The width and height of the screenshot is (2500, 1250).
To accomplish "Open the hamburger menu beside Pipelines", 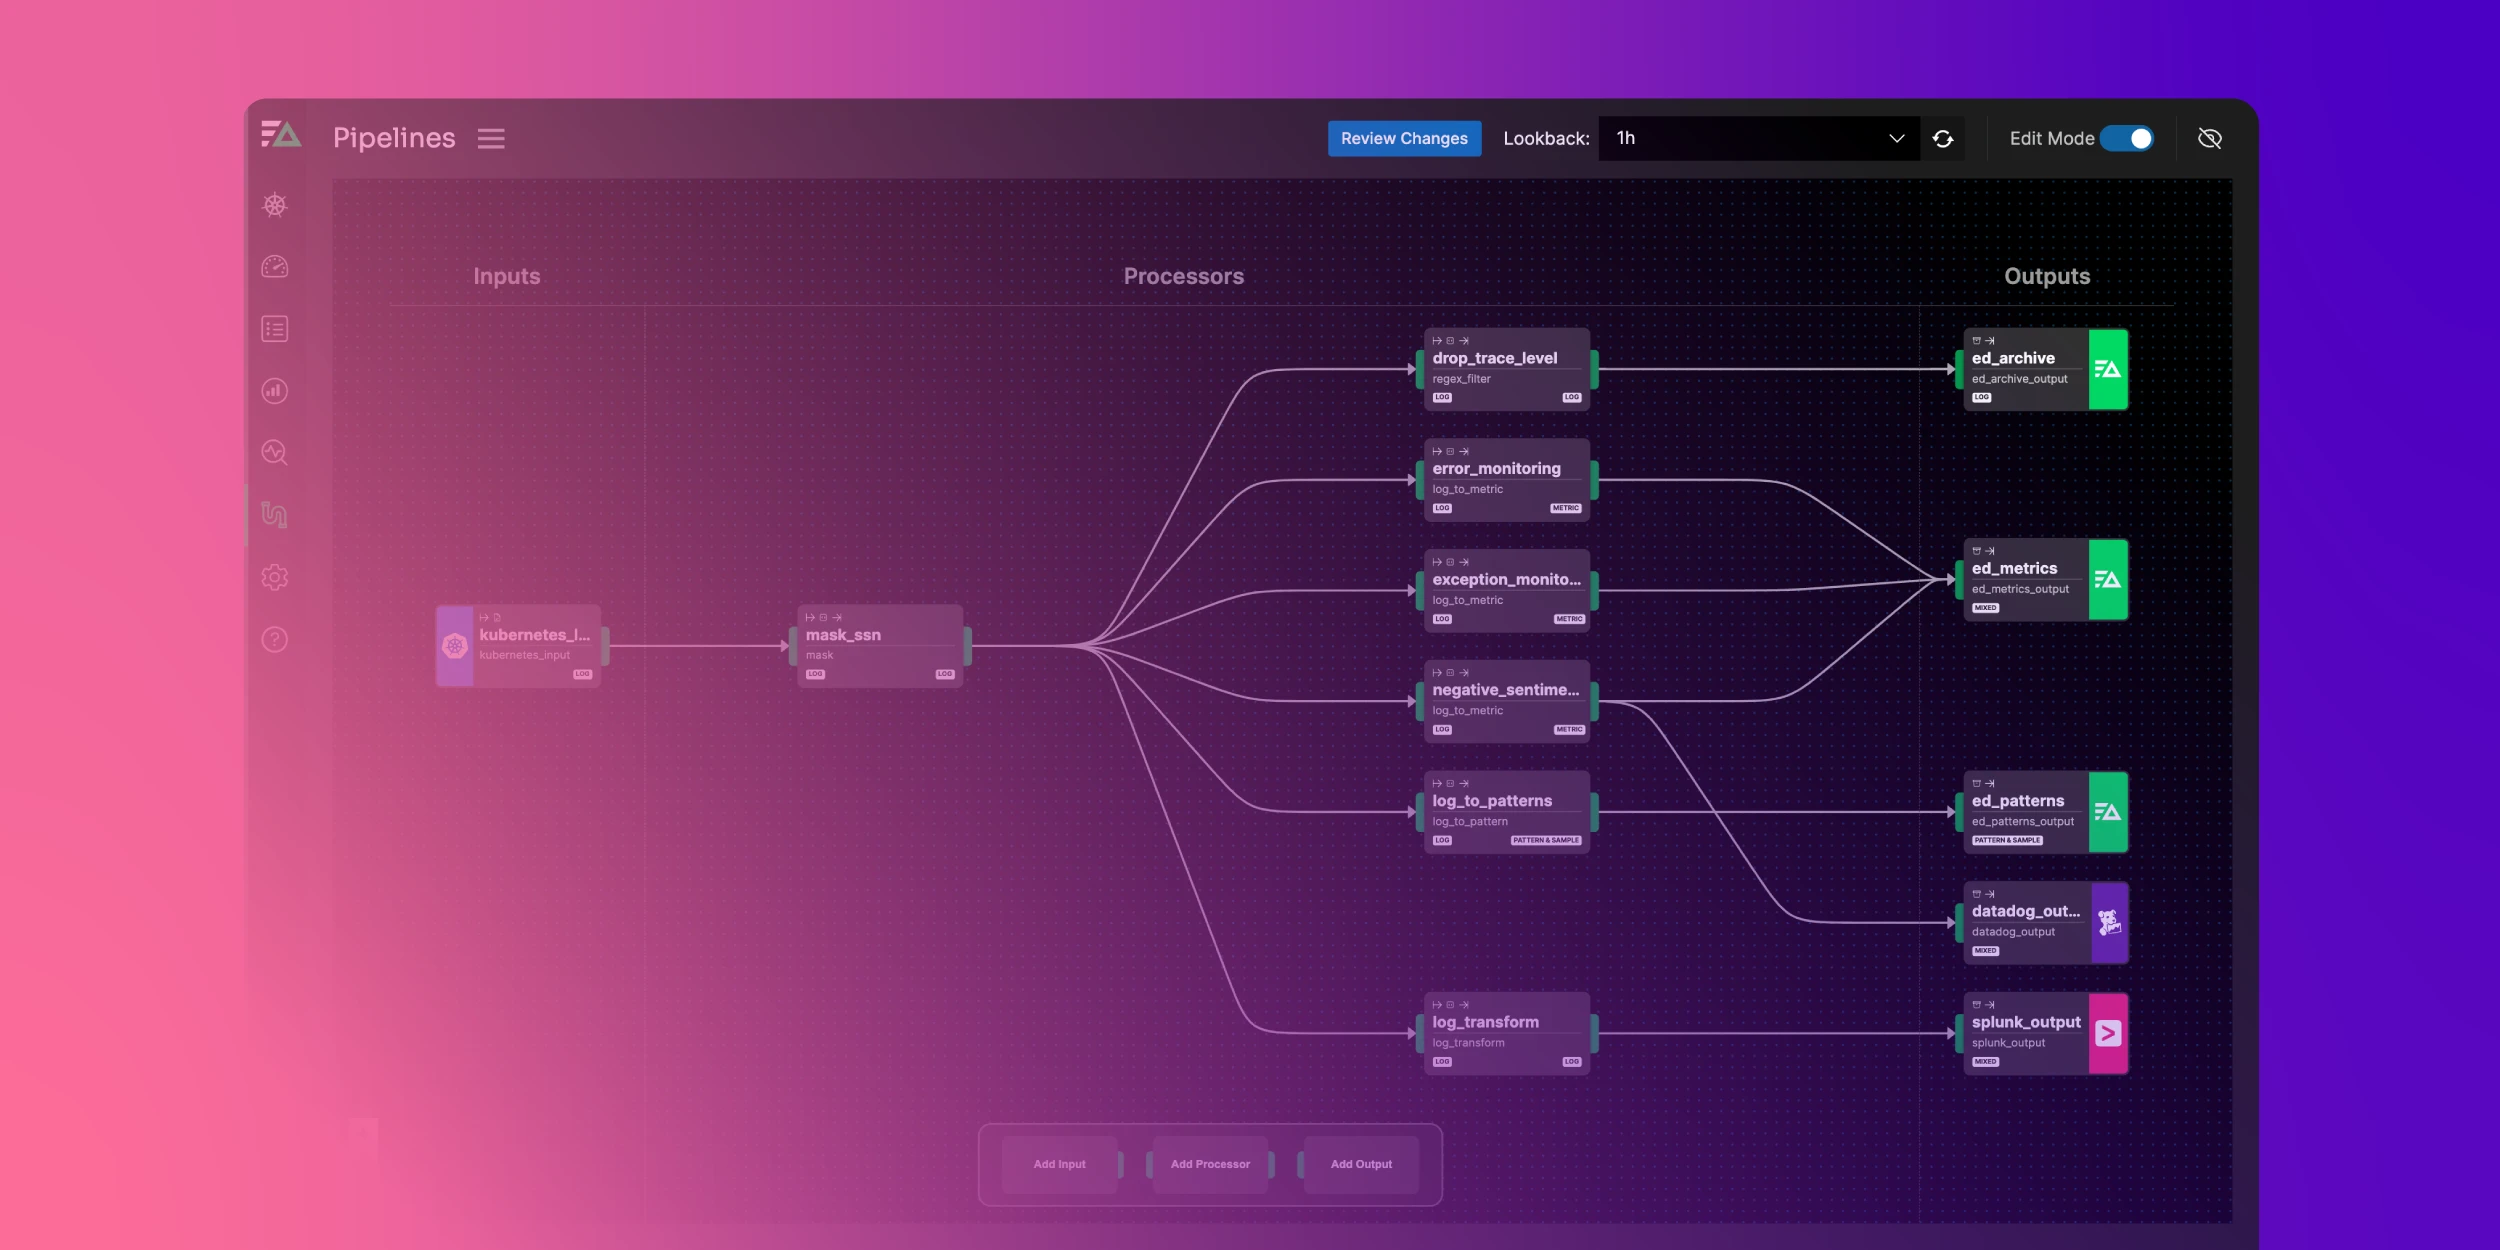I will point(491,138).
